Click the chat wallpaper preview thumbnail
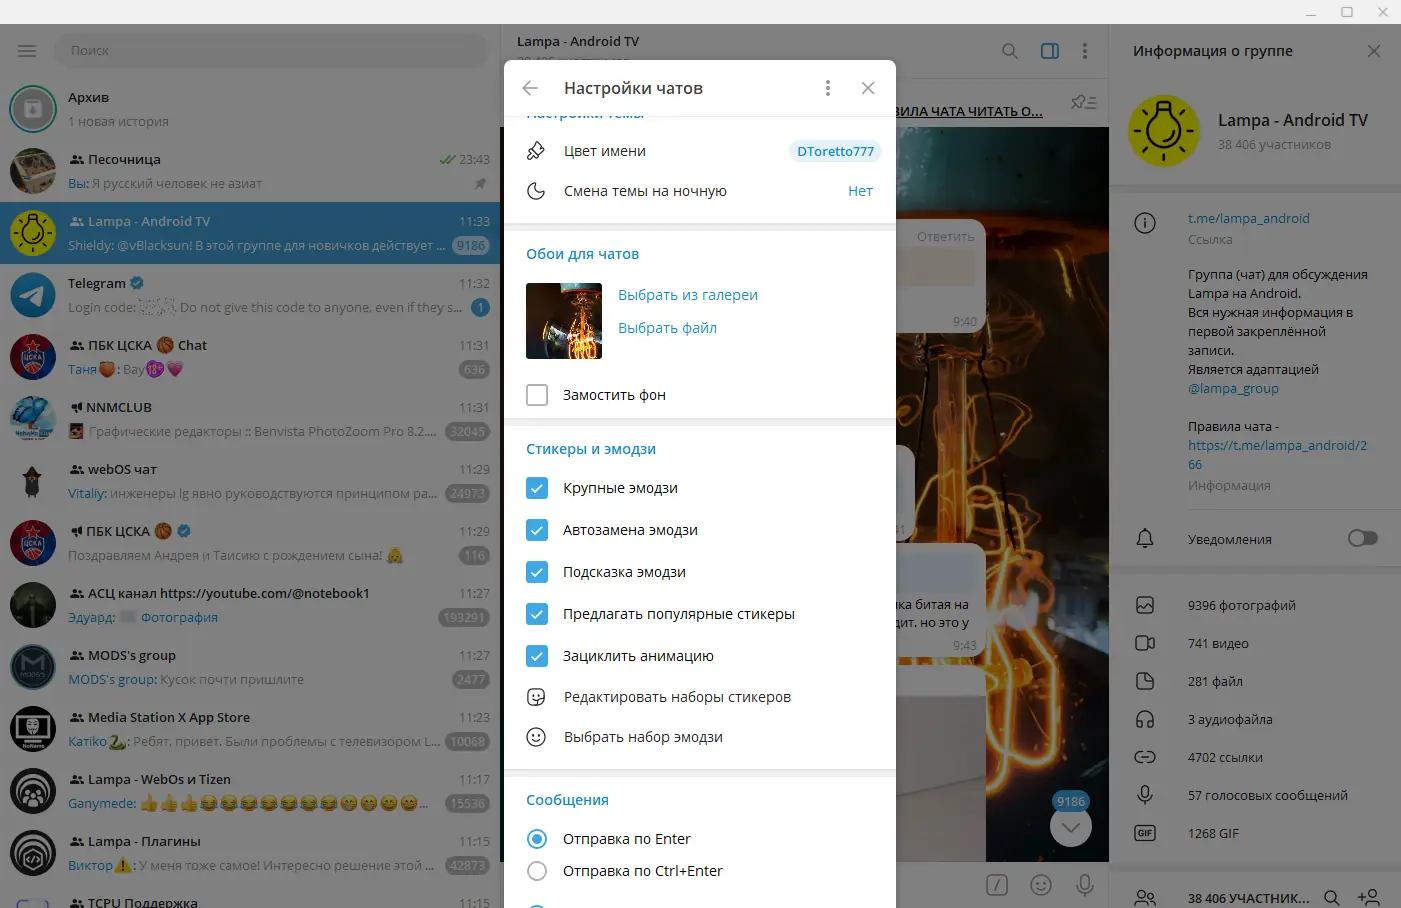 pyautogui.click(x=564, y=321)
